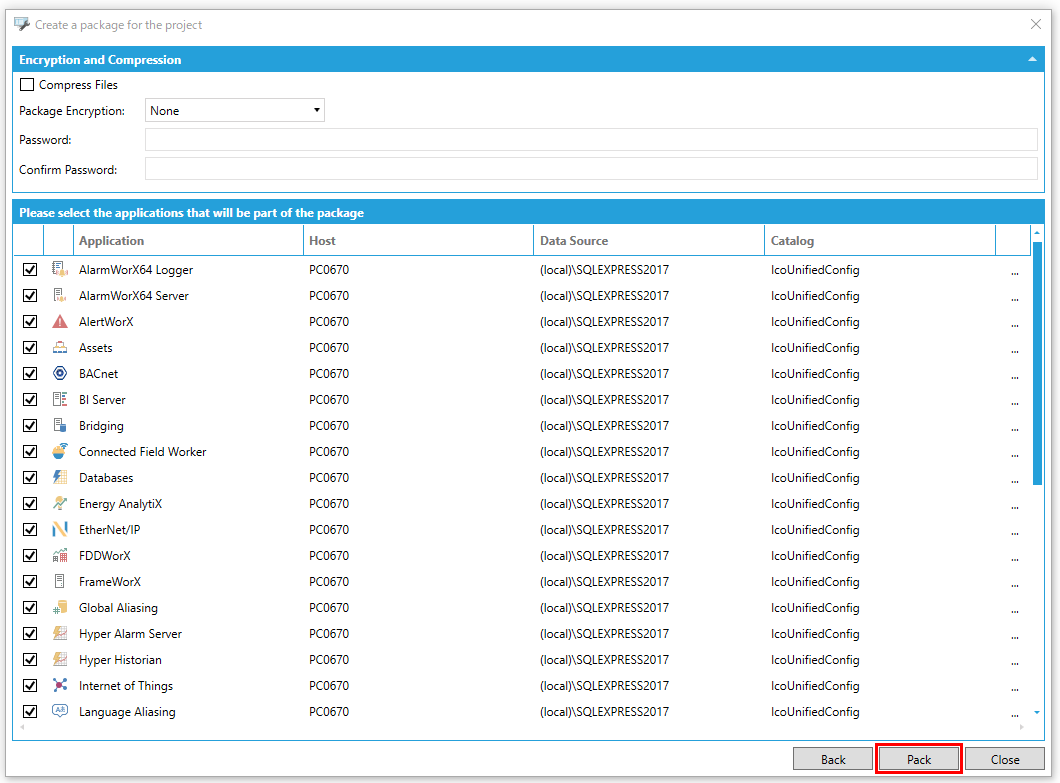Uncheck the Hyper Historian checkbox
The width and height of the screenshot is (1060, 783).
tap(30, 660)
